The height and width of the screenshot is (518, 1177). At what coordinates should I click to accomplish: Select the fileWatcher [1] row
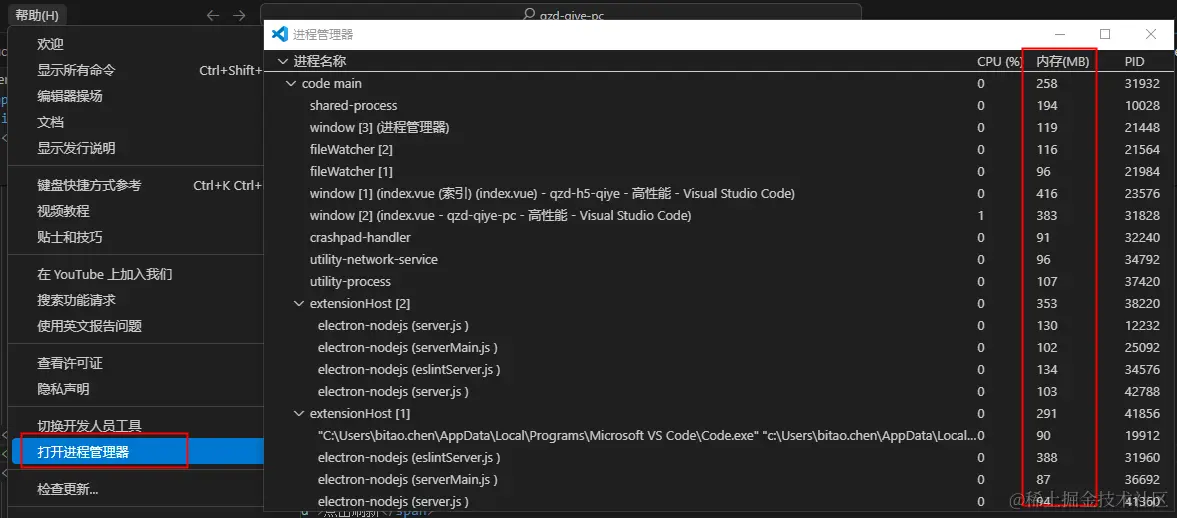coord(720,172)
